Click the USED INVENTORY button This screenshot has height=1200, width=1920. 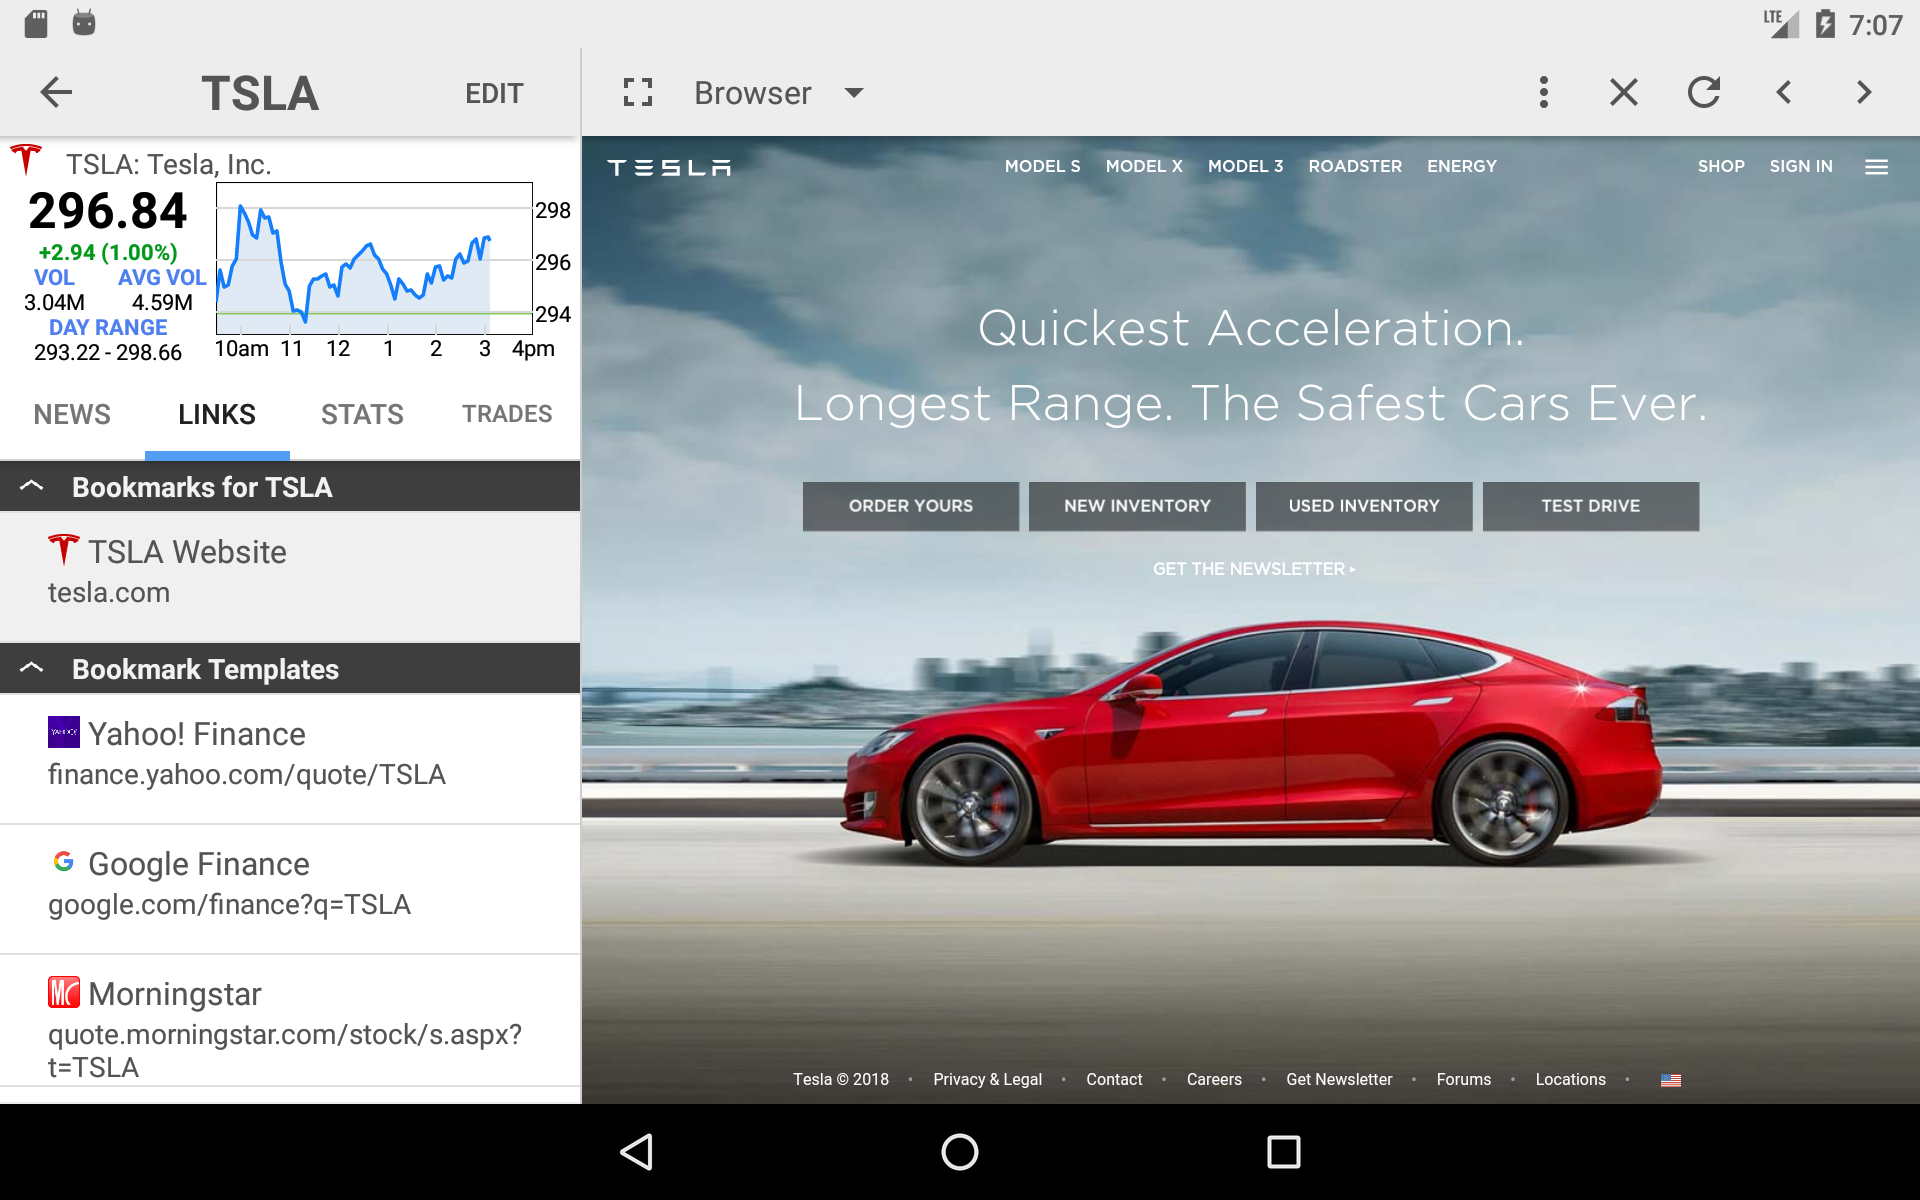click(1364, 506)
